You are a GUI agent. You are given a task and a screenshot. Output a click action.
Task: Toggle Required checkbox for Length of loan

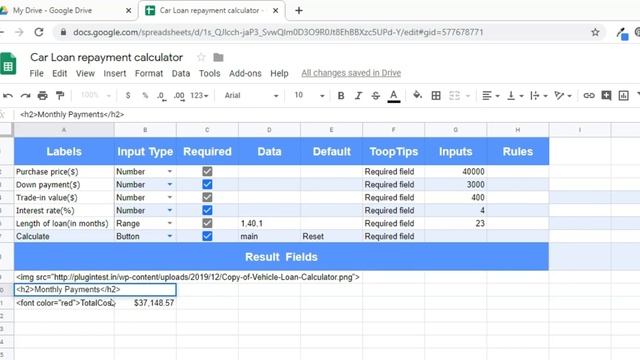[x=207, y=223]
